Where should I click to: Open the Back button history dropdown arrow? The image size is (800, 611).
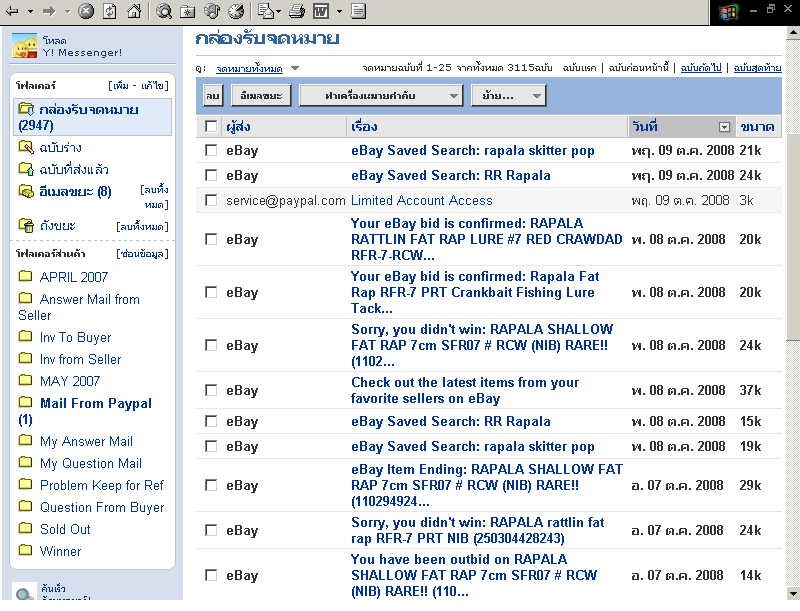[31, 11]
